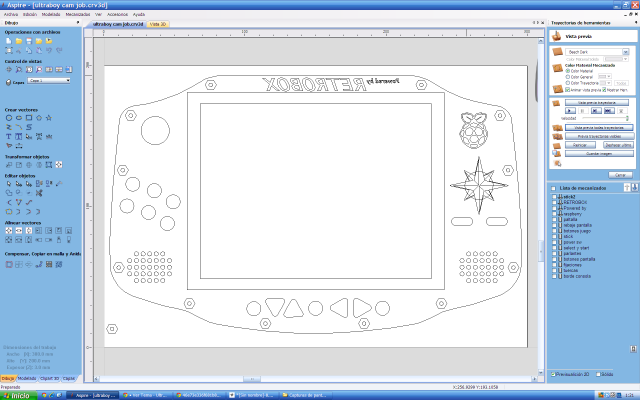Move toolpath down with the blue arrow icon
The height and width of the screenshot is (400, 640).
tap(635, 187)
